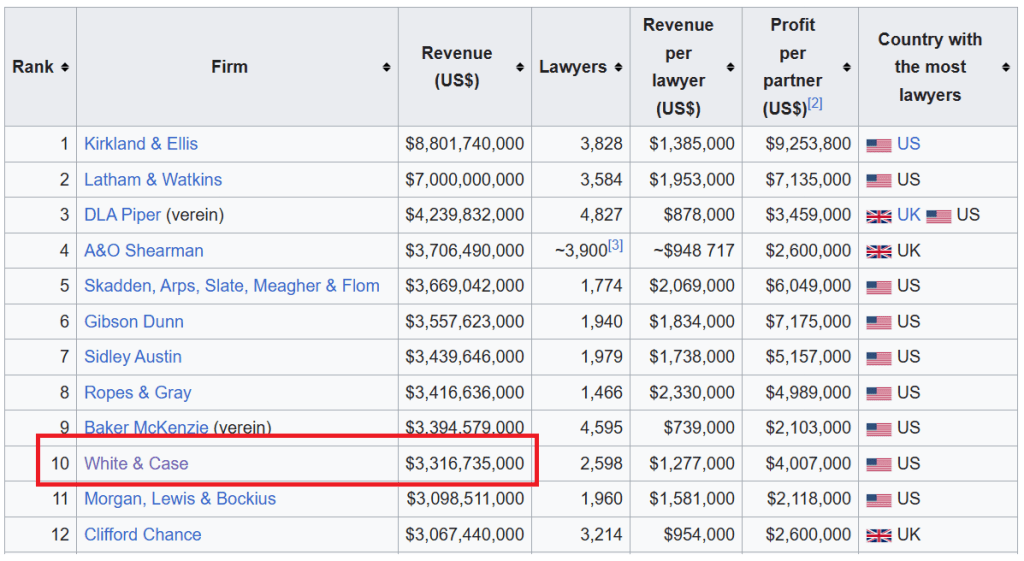This screenshot has height=561, width=1024.
Task: Open footnote [2] in Profit per partner header
Action: (815, 102)
